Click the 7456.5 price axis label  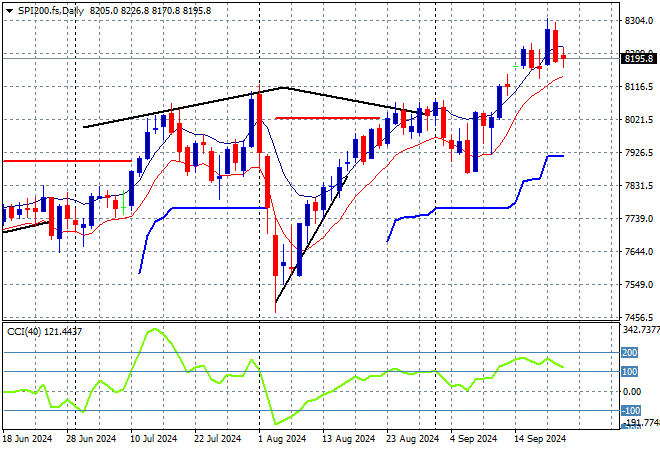click(x=639, y=317)
